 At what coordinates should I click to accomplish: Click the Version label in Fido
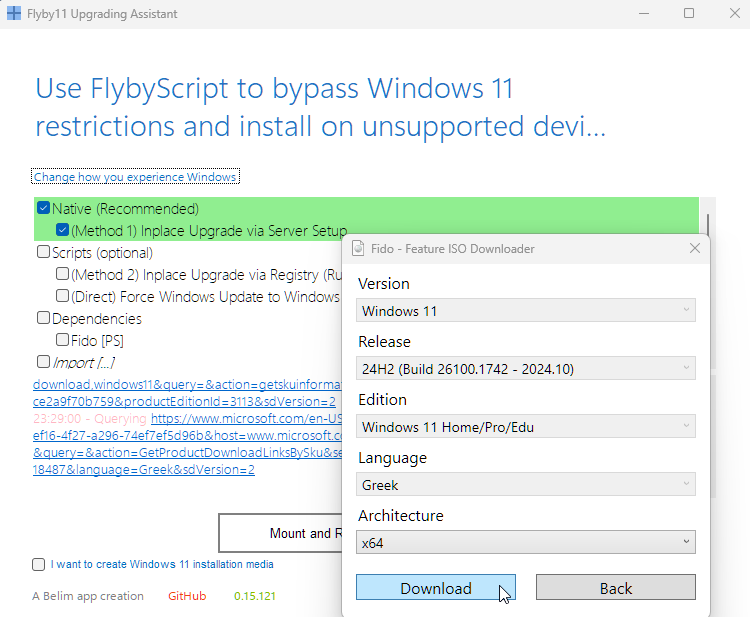pos(384,284)
